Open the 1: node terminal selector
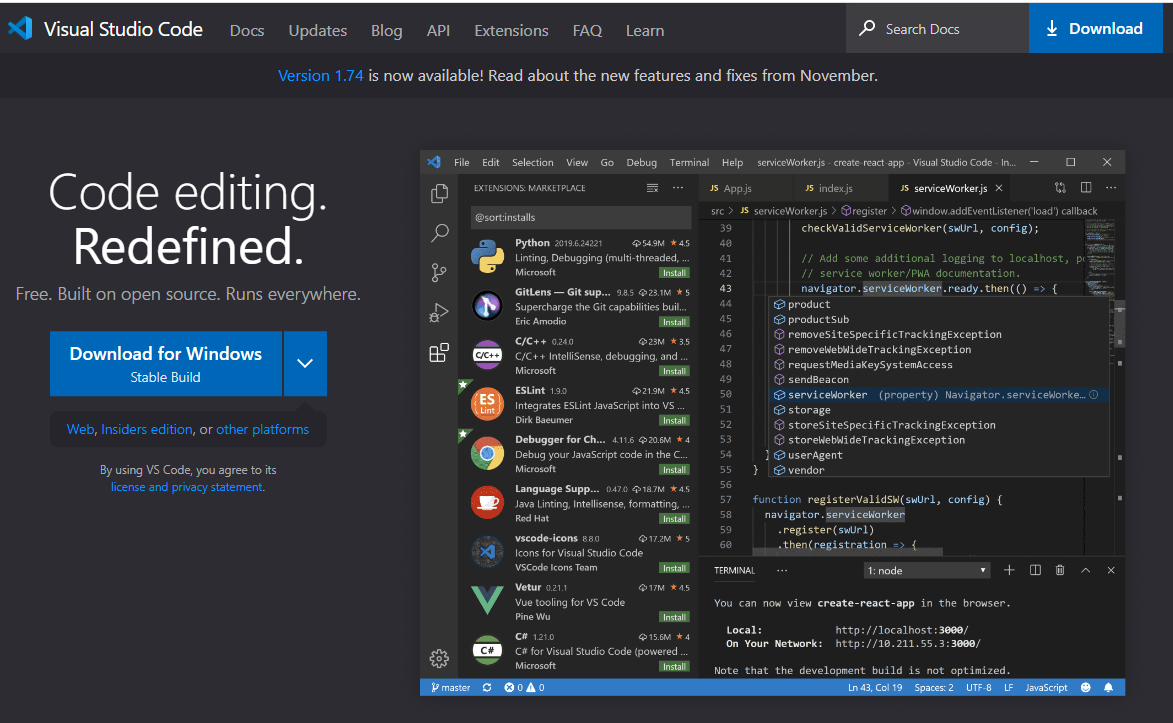 [927, 570]
